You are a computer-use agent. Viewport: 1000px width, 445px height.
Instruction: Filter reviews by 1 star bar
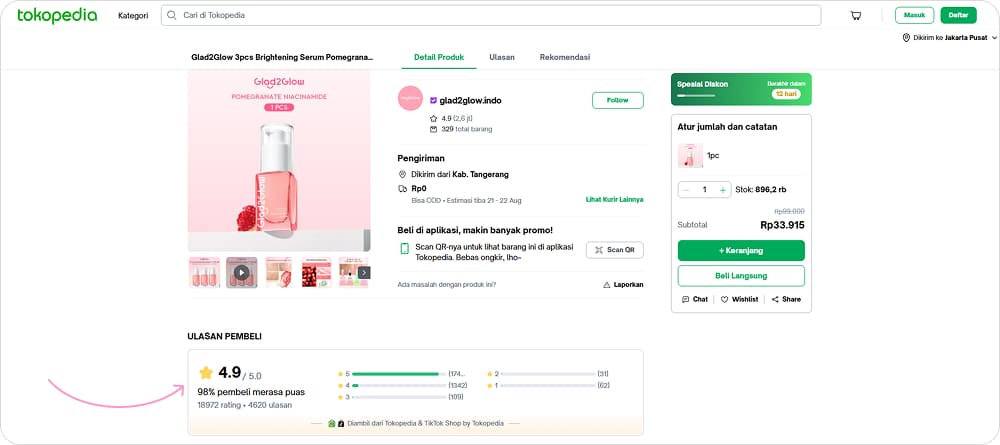[x=548, y=386]
